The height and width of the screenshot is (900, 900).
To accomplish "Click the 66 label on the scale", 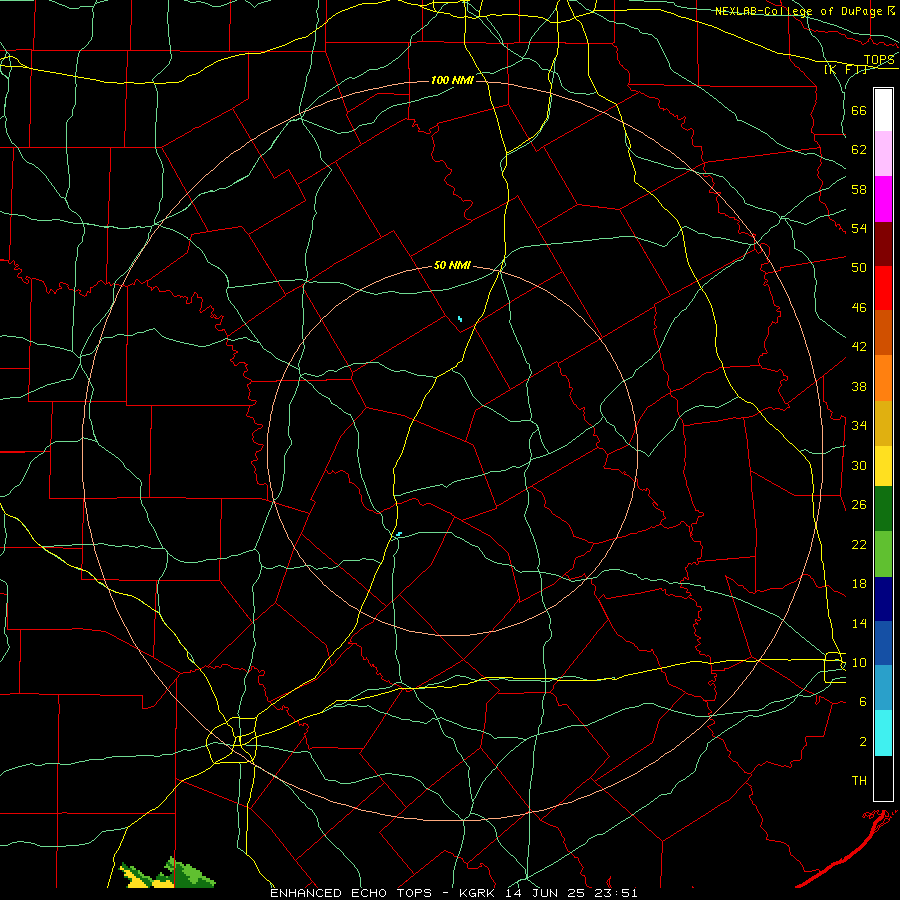I will coord(859,110).
